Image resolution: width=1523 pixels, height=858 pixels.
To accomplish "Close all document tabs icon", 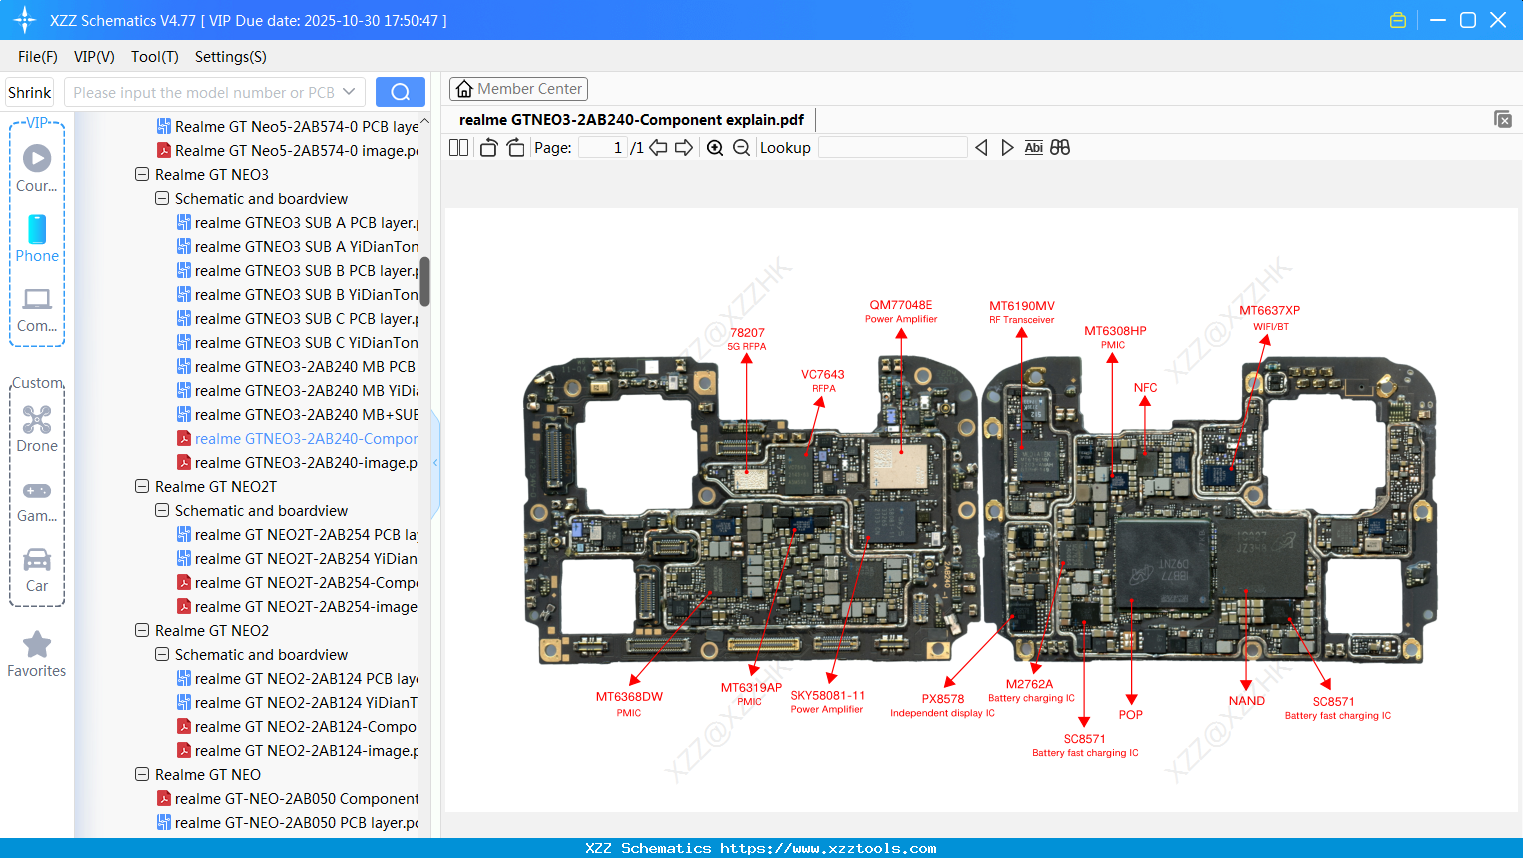I will pos(1502,119).
